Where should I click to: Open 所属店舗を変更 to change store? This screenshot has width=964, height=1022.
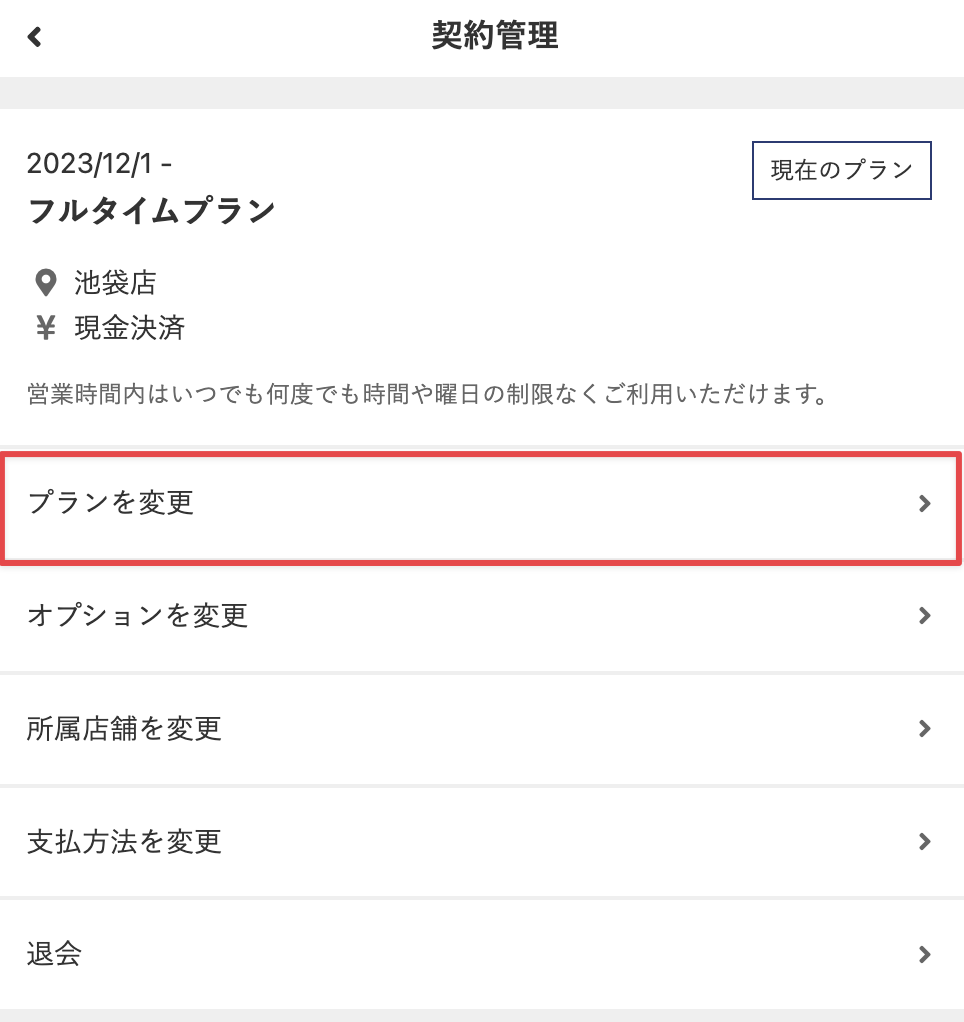coord(124,729)
